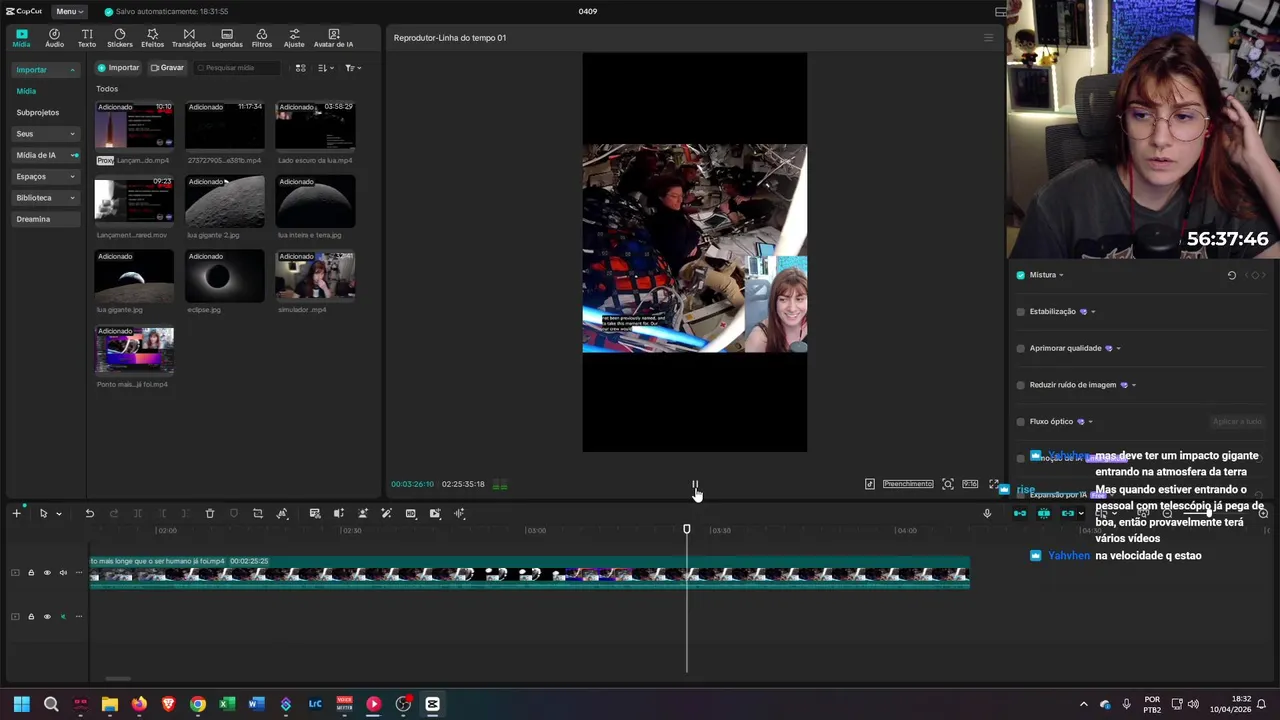This screenshot has width=1280, height=720.
Task: Lock the main video track
Action: click(31, 573)
